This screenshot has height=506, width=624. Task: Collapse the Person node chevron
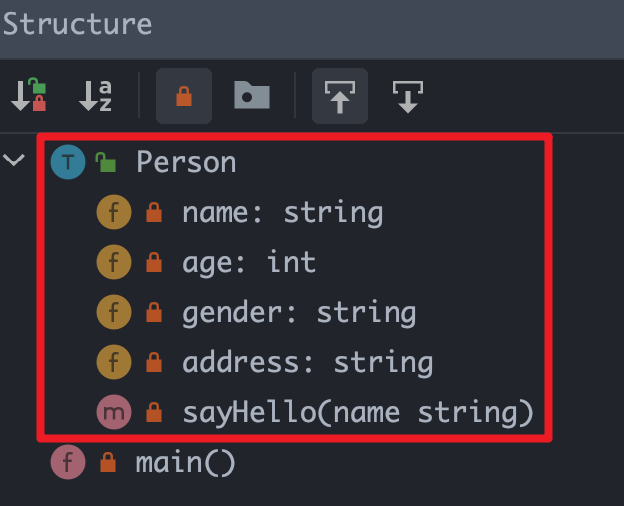tap(14, 160)
